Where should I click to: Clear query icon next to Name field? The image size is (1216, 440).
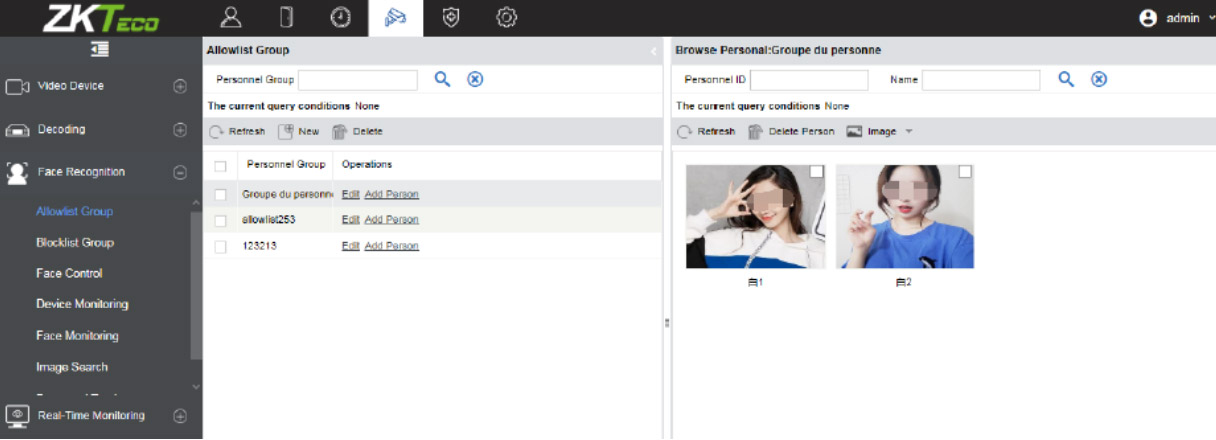pyautogui.click(x=1098, y=80)
